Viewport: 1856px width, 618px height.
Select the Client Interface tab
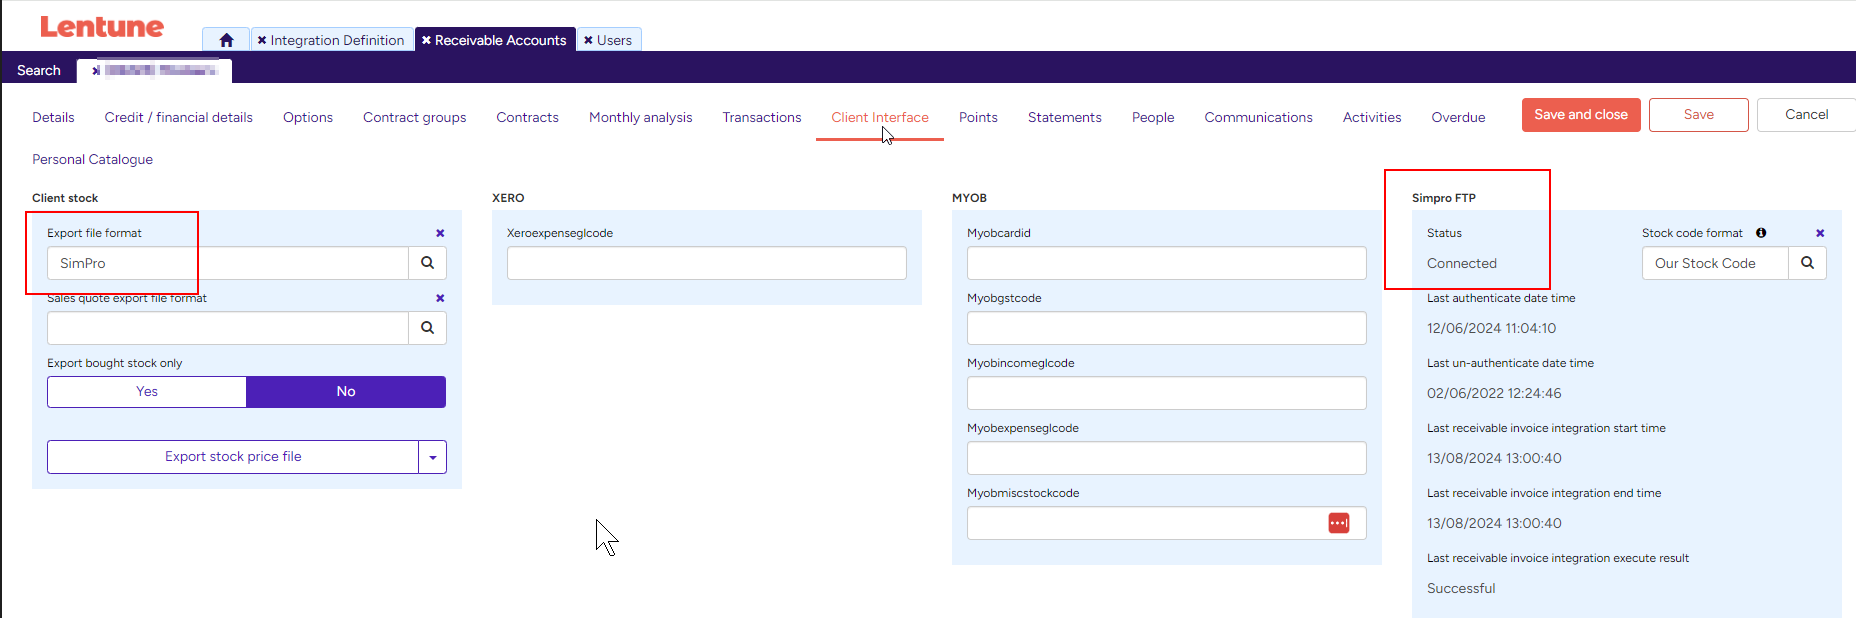[x=880, y=117]
